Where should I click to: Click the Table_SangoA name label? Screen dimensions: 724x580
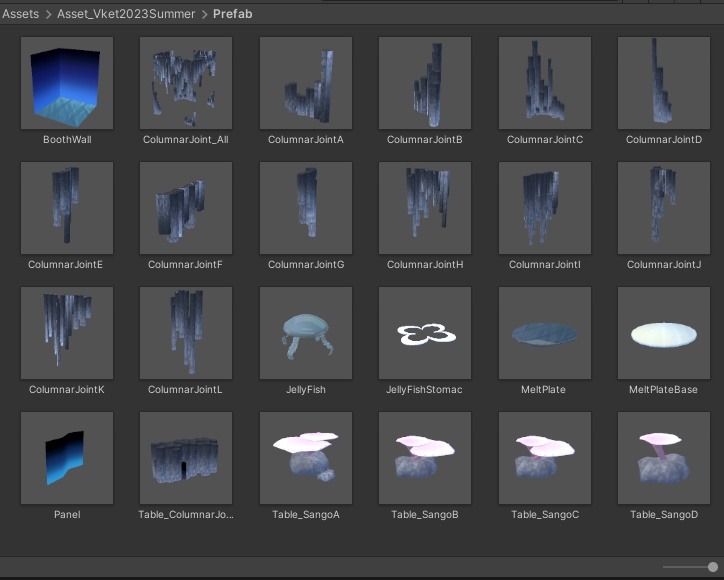click(306, 514)
